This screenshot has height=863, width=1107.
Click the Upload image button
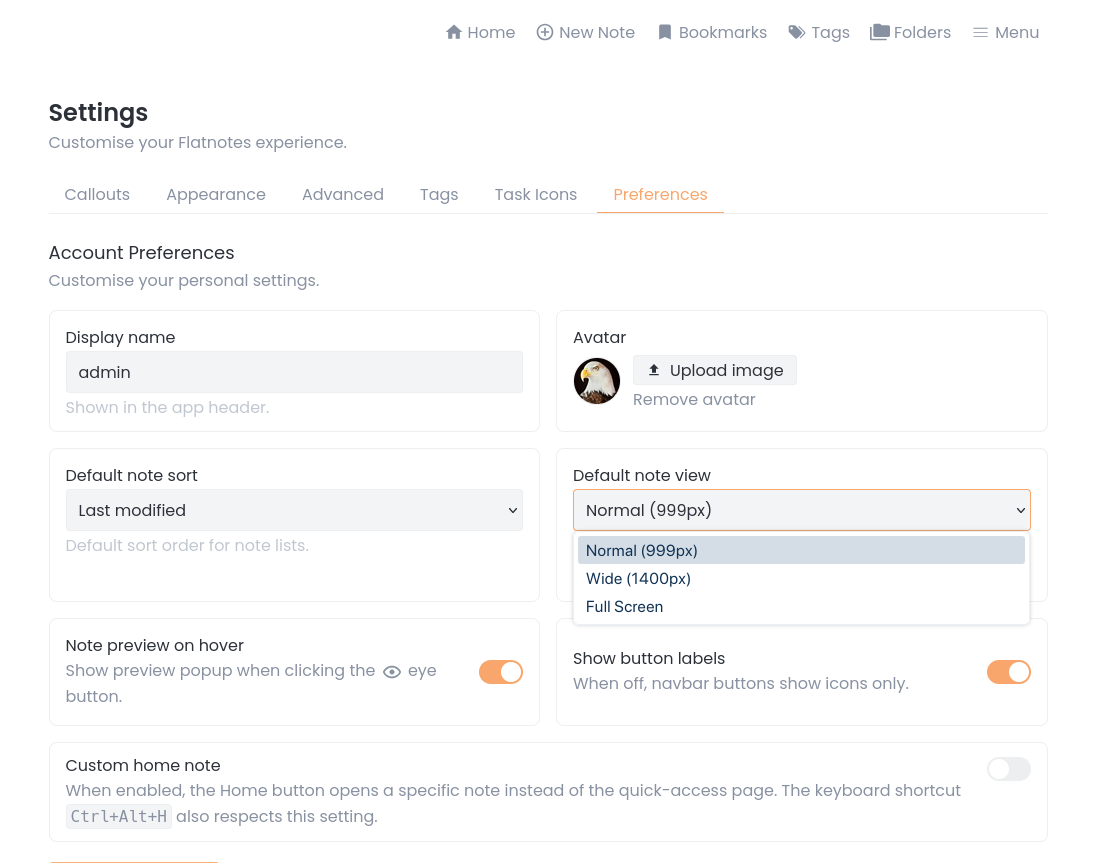tap(714, 370)
